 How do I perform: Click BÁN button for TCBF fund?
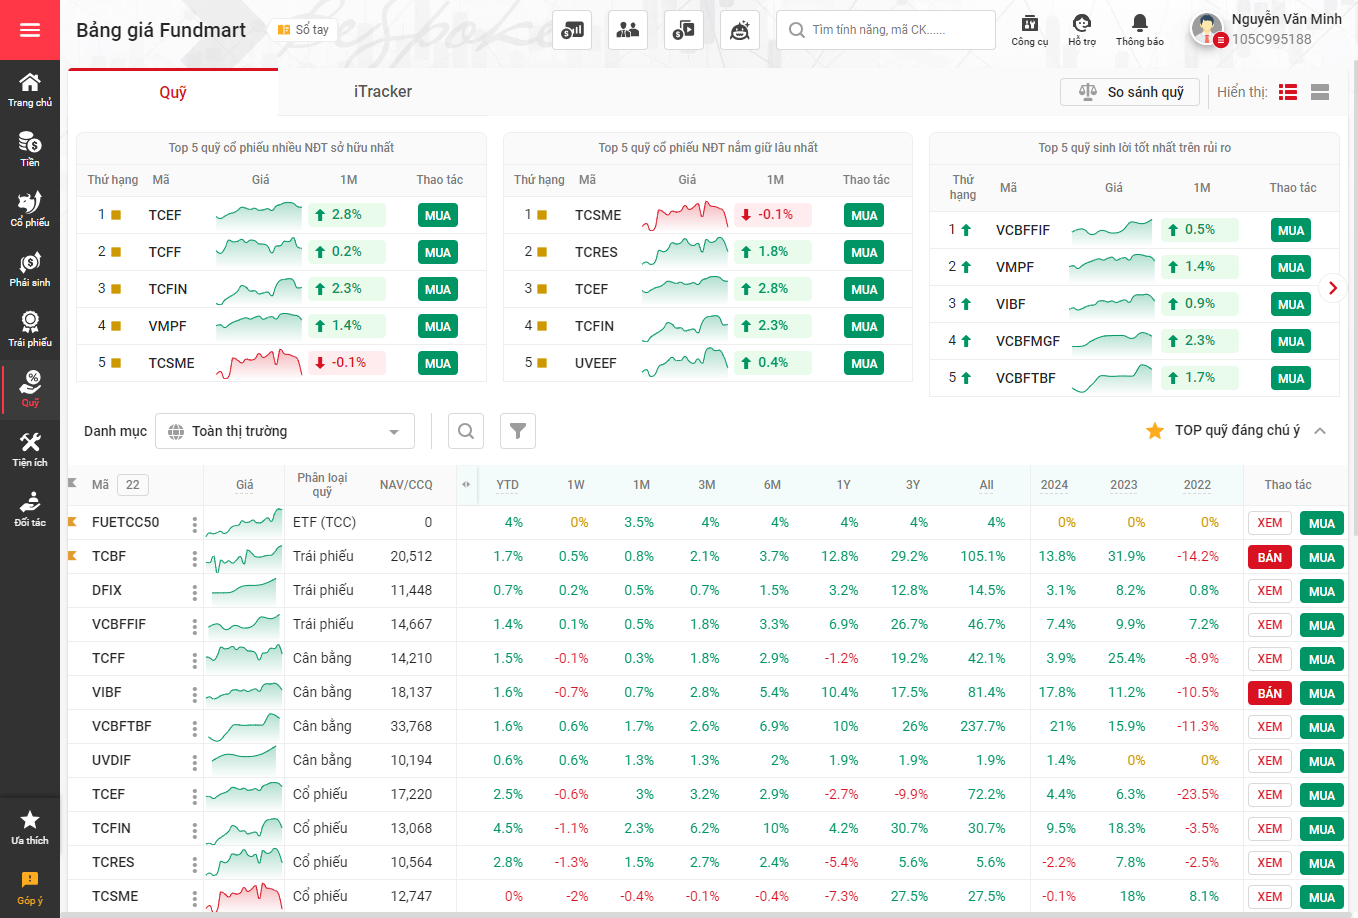pyautogui.click(x=1269, y=557)
